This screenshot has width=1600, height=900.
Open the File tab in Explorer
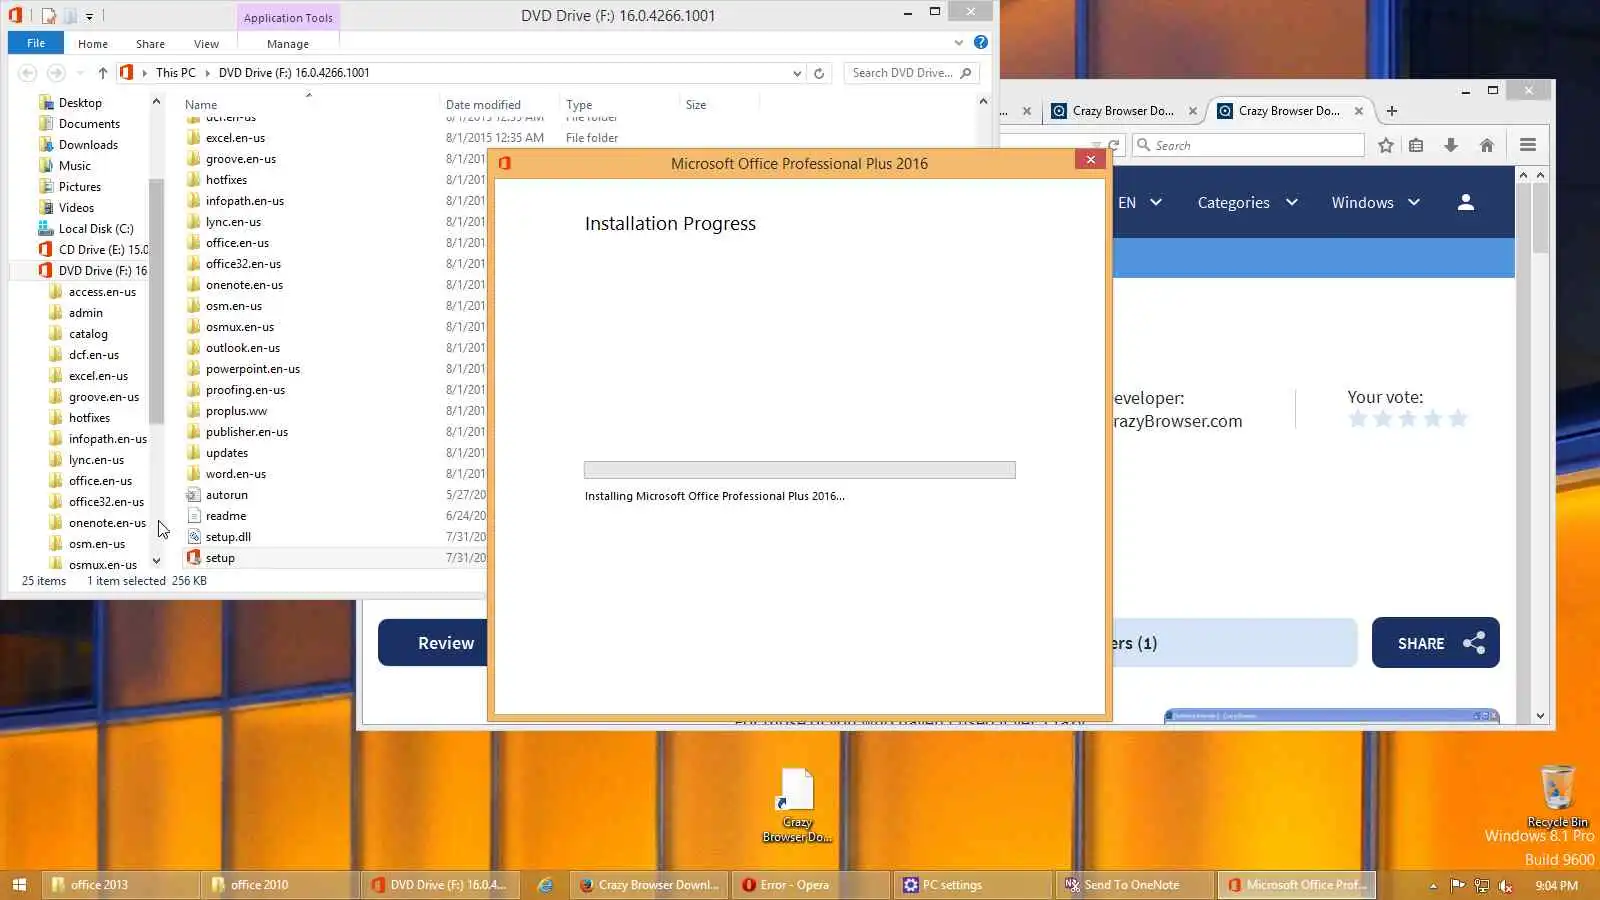tap(36, 43)
